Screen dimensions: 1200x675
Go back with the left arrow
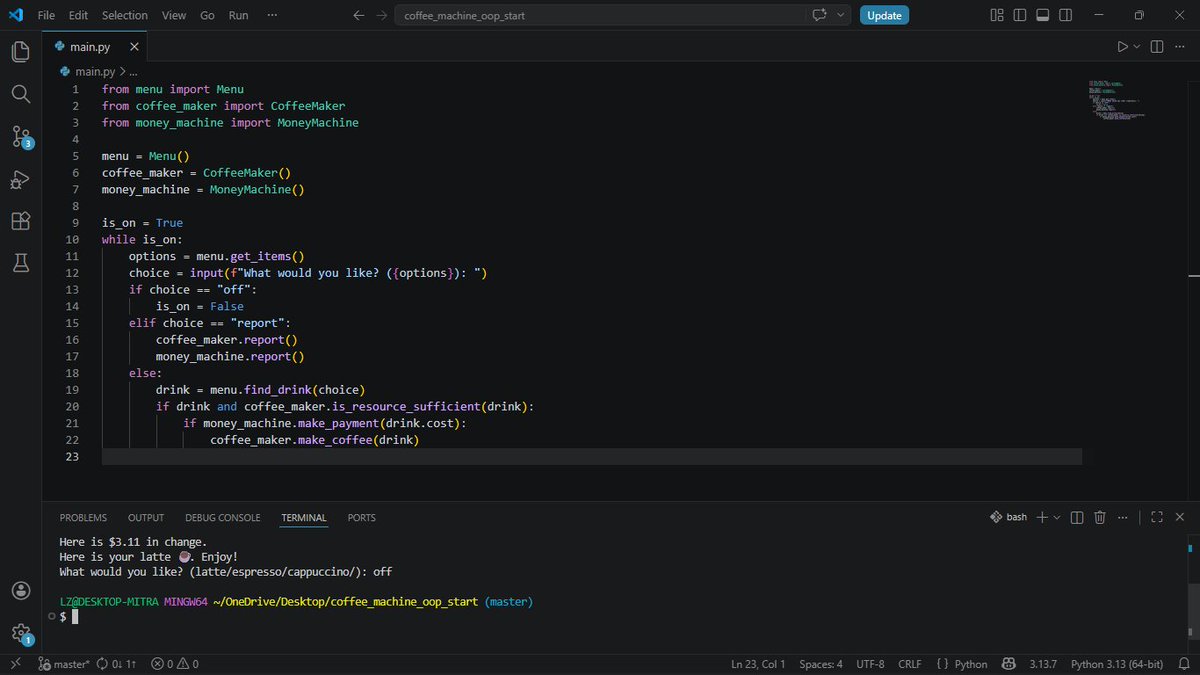pyautogui.click(x=359, y=15)
